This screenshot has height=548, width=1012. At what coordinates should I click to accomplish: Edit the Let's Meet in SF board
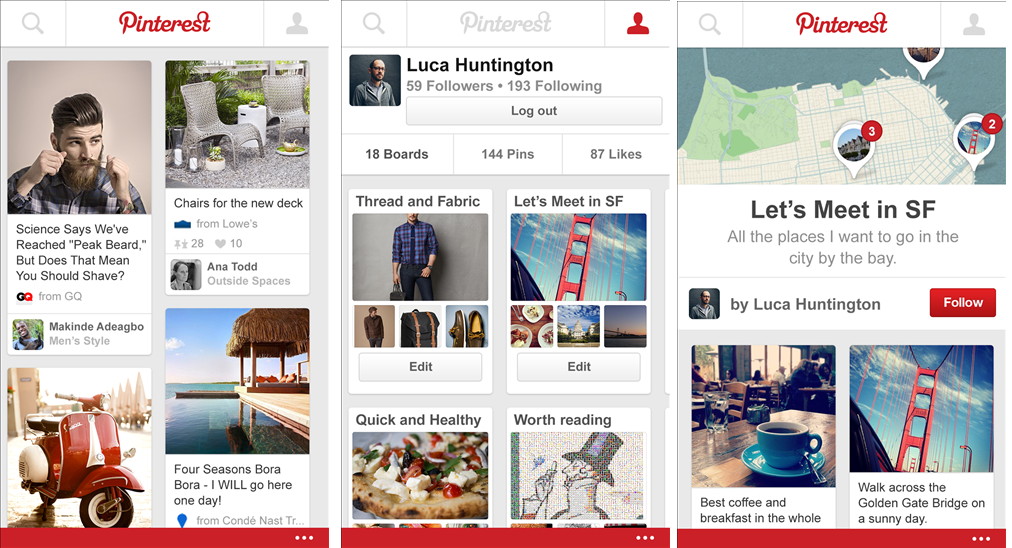(579, 367)
